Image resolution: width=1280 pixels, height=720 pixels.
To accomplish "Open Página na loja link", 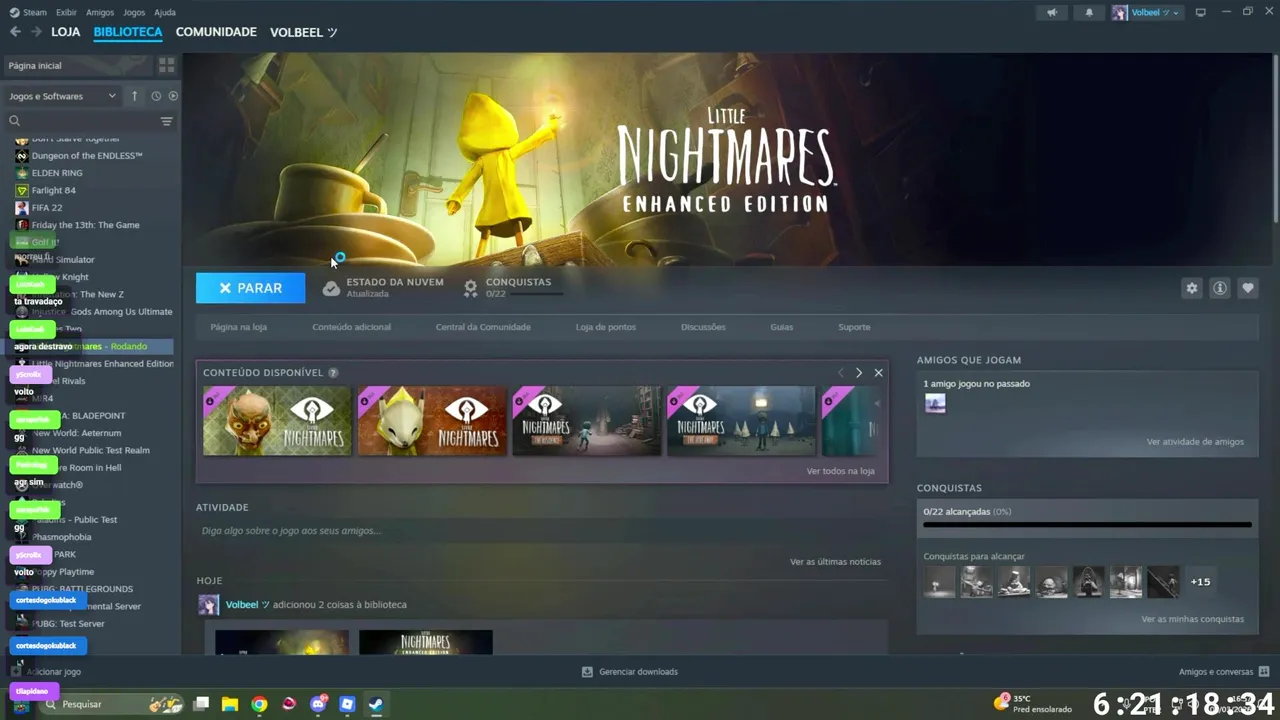I will pyautogui.click(x=238, y=327).
